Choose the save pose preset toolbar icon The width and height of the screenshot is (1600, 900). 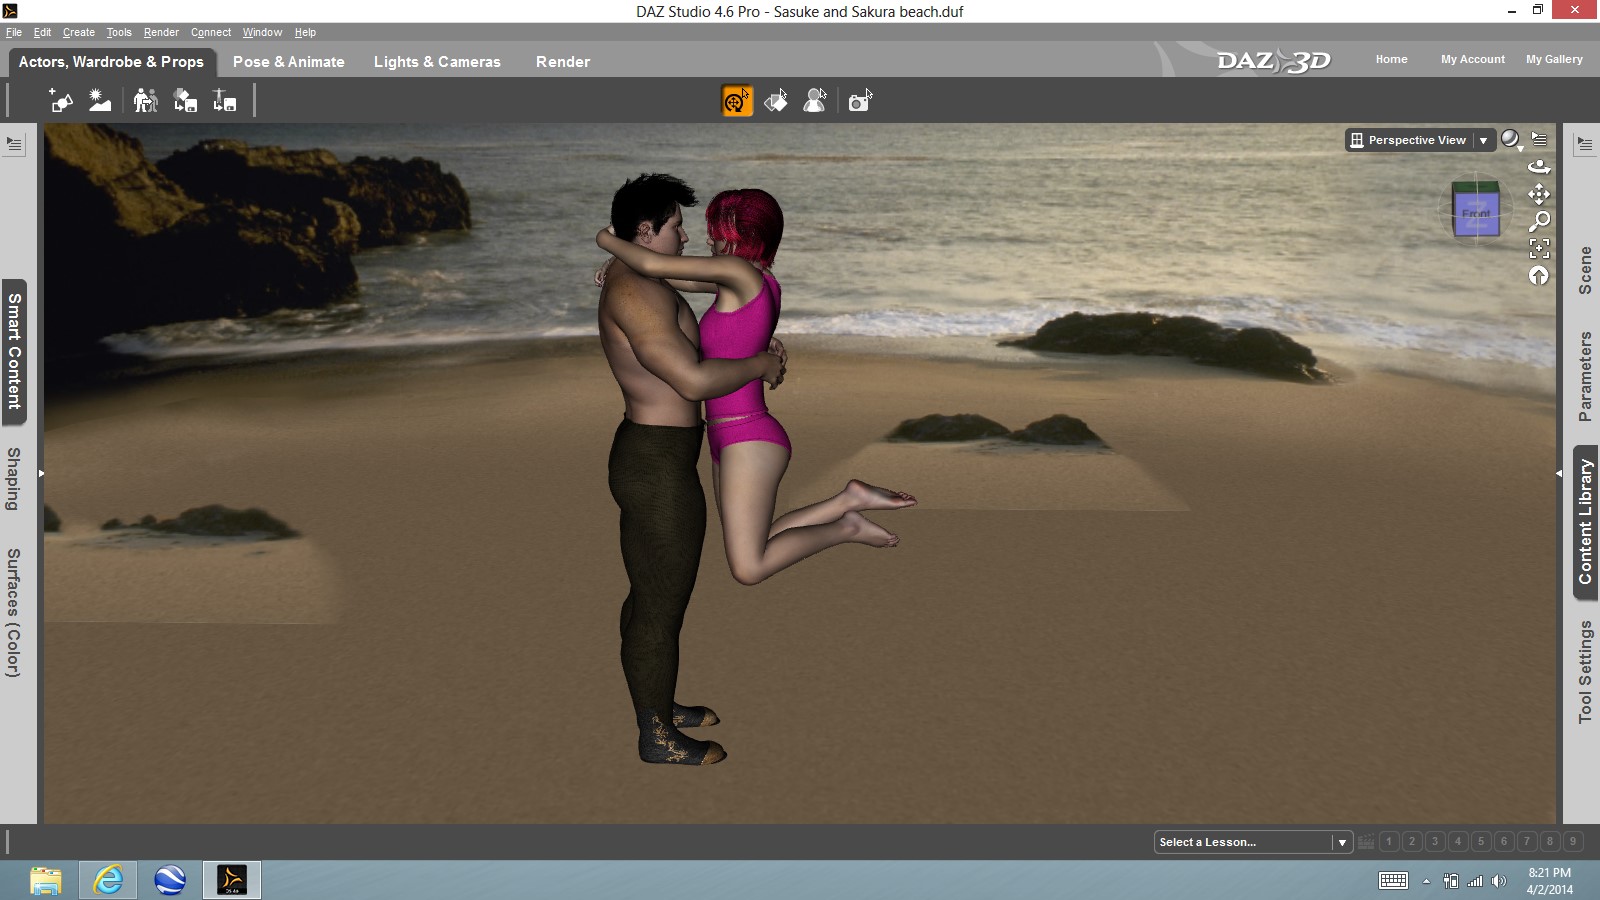[224, 100]
